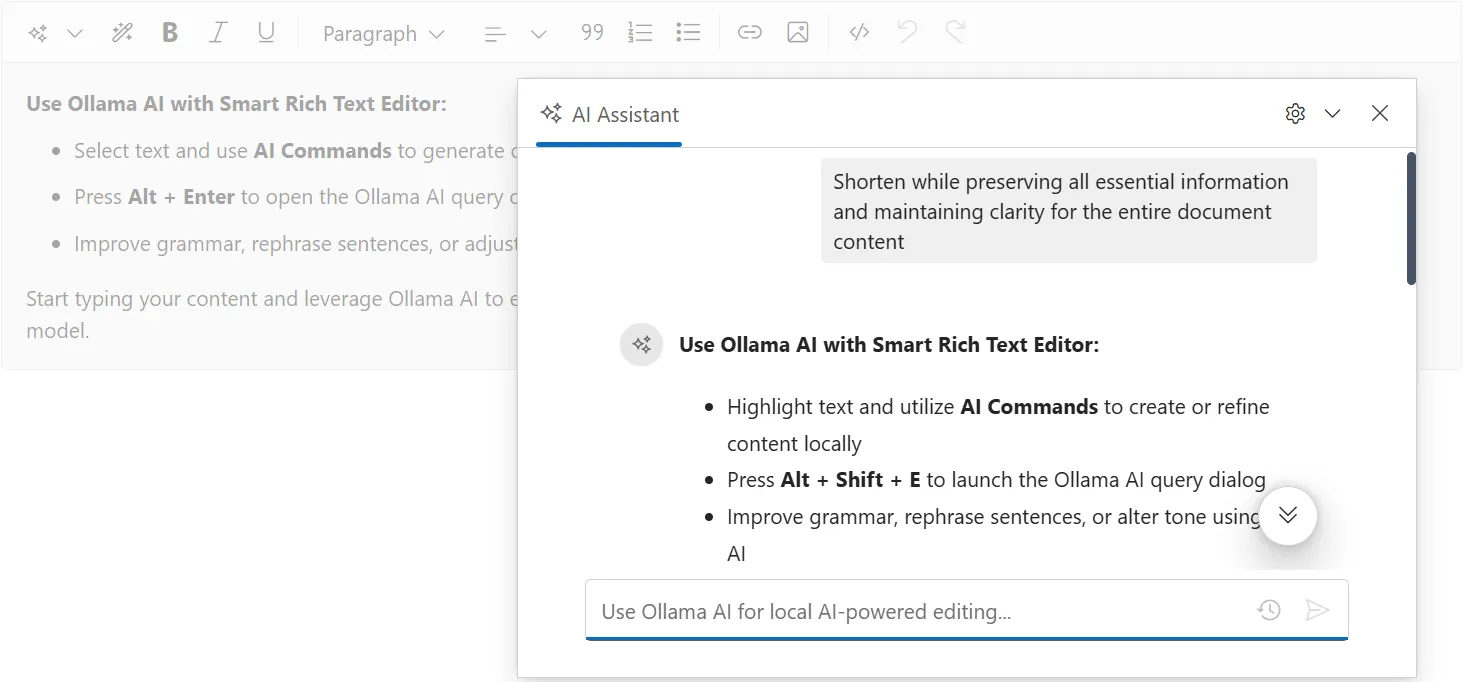Redo the last edit
The image size is (1464, 682).
pos(955,33)
